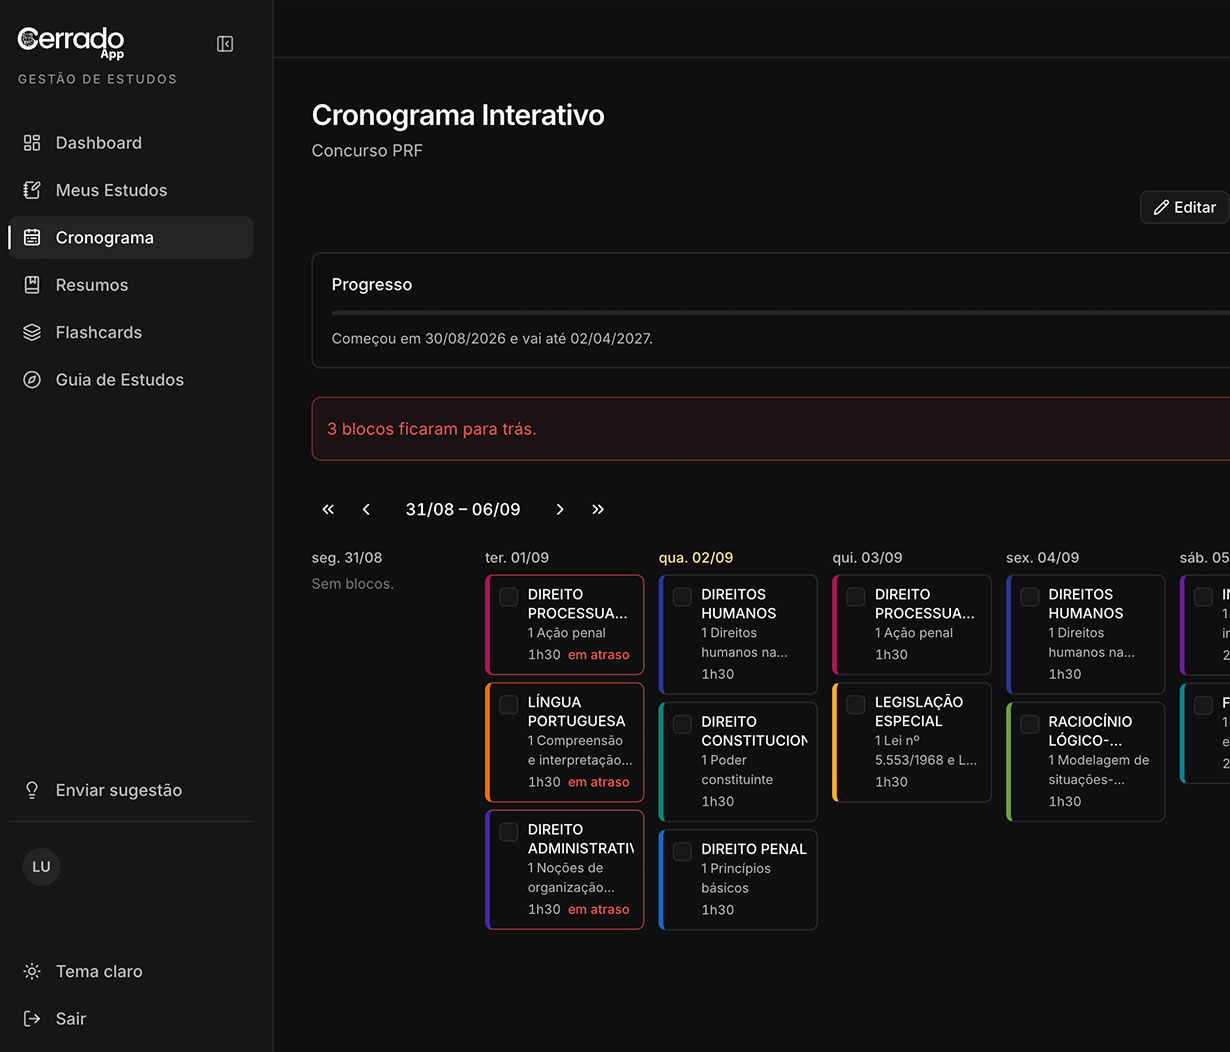Click the 'Sem blocos.' text under seg. 31/08
Screen dimensions: 1230x1052
pos(353,583)
